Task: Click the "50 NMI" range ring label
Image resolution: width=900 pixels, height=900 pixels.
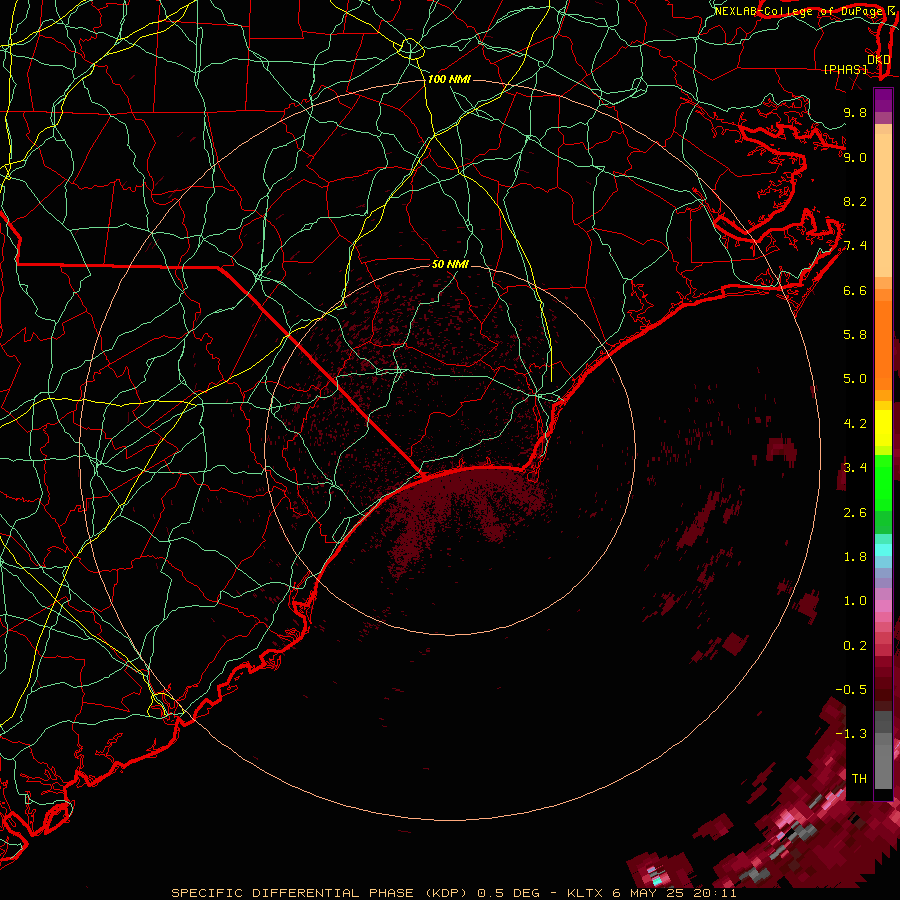Action: [450, 264]
